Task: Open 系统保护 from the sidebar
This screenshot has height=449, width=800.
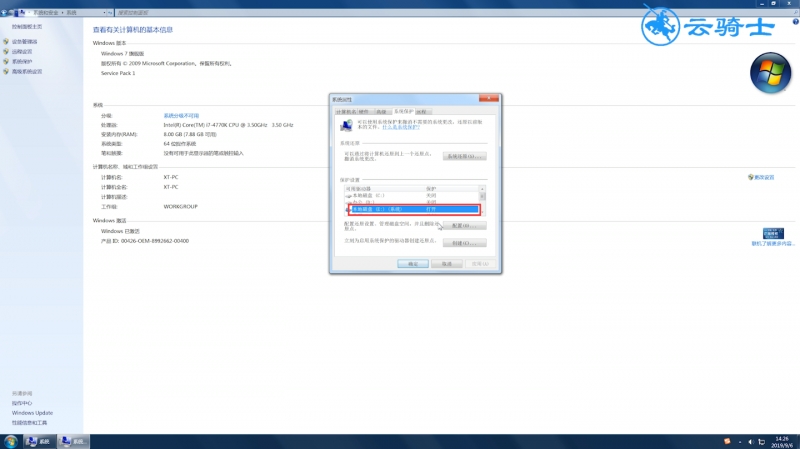Action: coord(22,62)
